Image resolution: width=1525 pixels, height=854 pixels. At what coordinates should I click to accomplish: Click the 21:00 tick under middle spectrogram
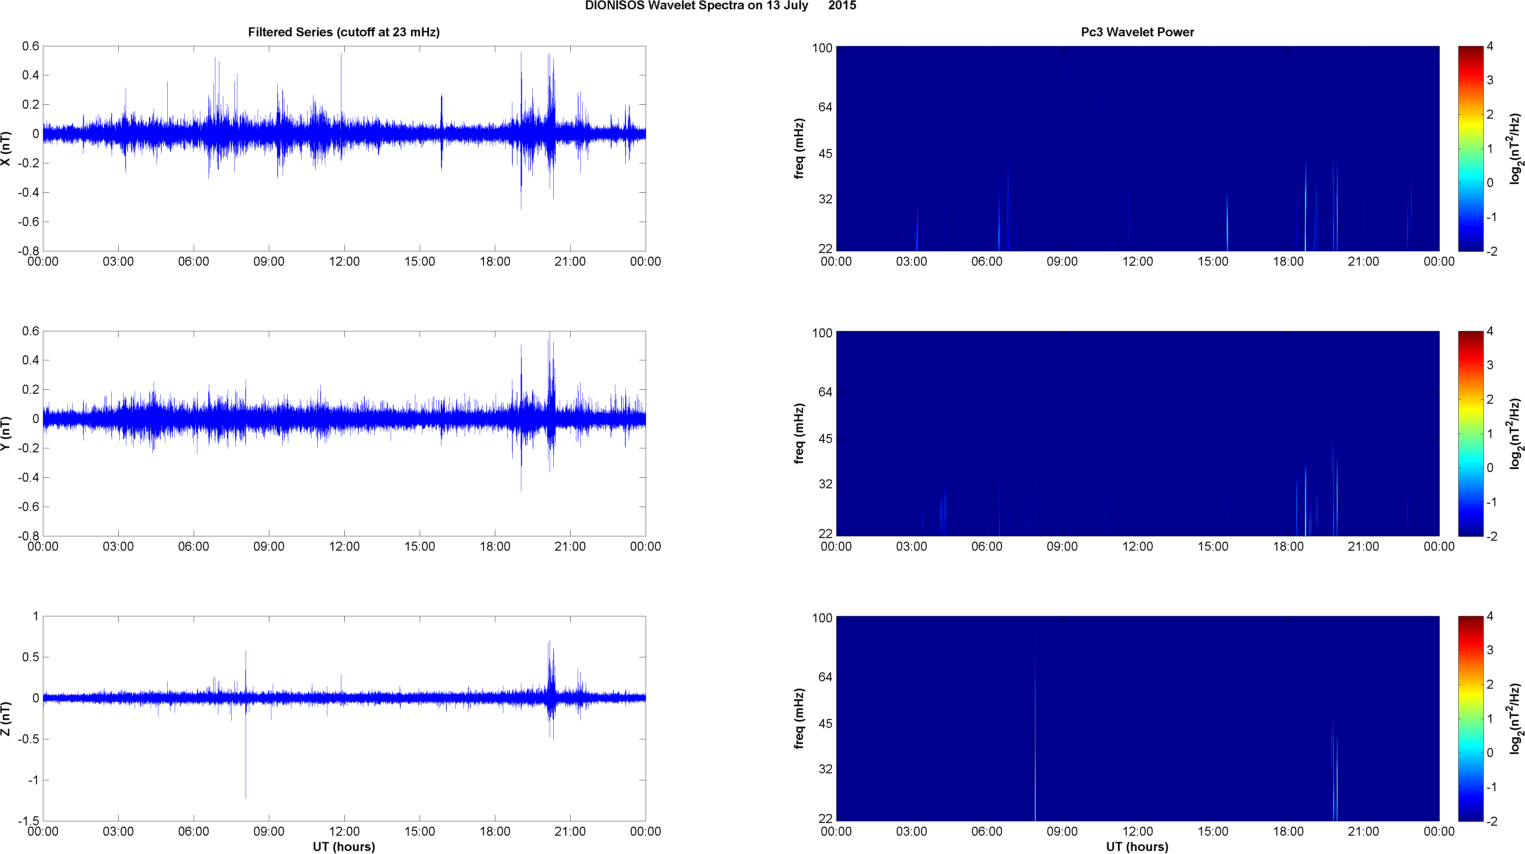[x=1364, y=547]
